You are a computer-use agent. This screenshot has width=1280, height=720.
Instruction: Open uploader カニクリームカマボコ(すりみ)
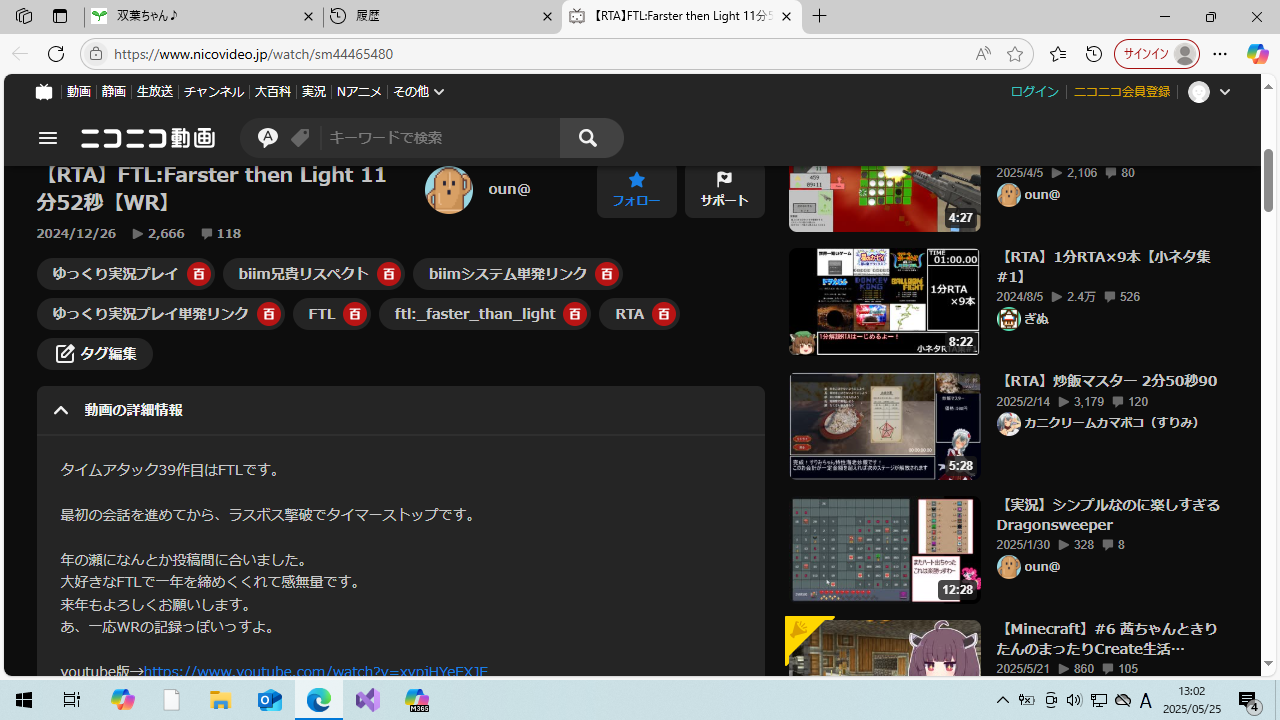(1111, 423)
